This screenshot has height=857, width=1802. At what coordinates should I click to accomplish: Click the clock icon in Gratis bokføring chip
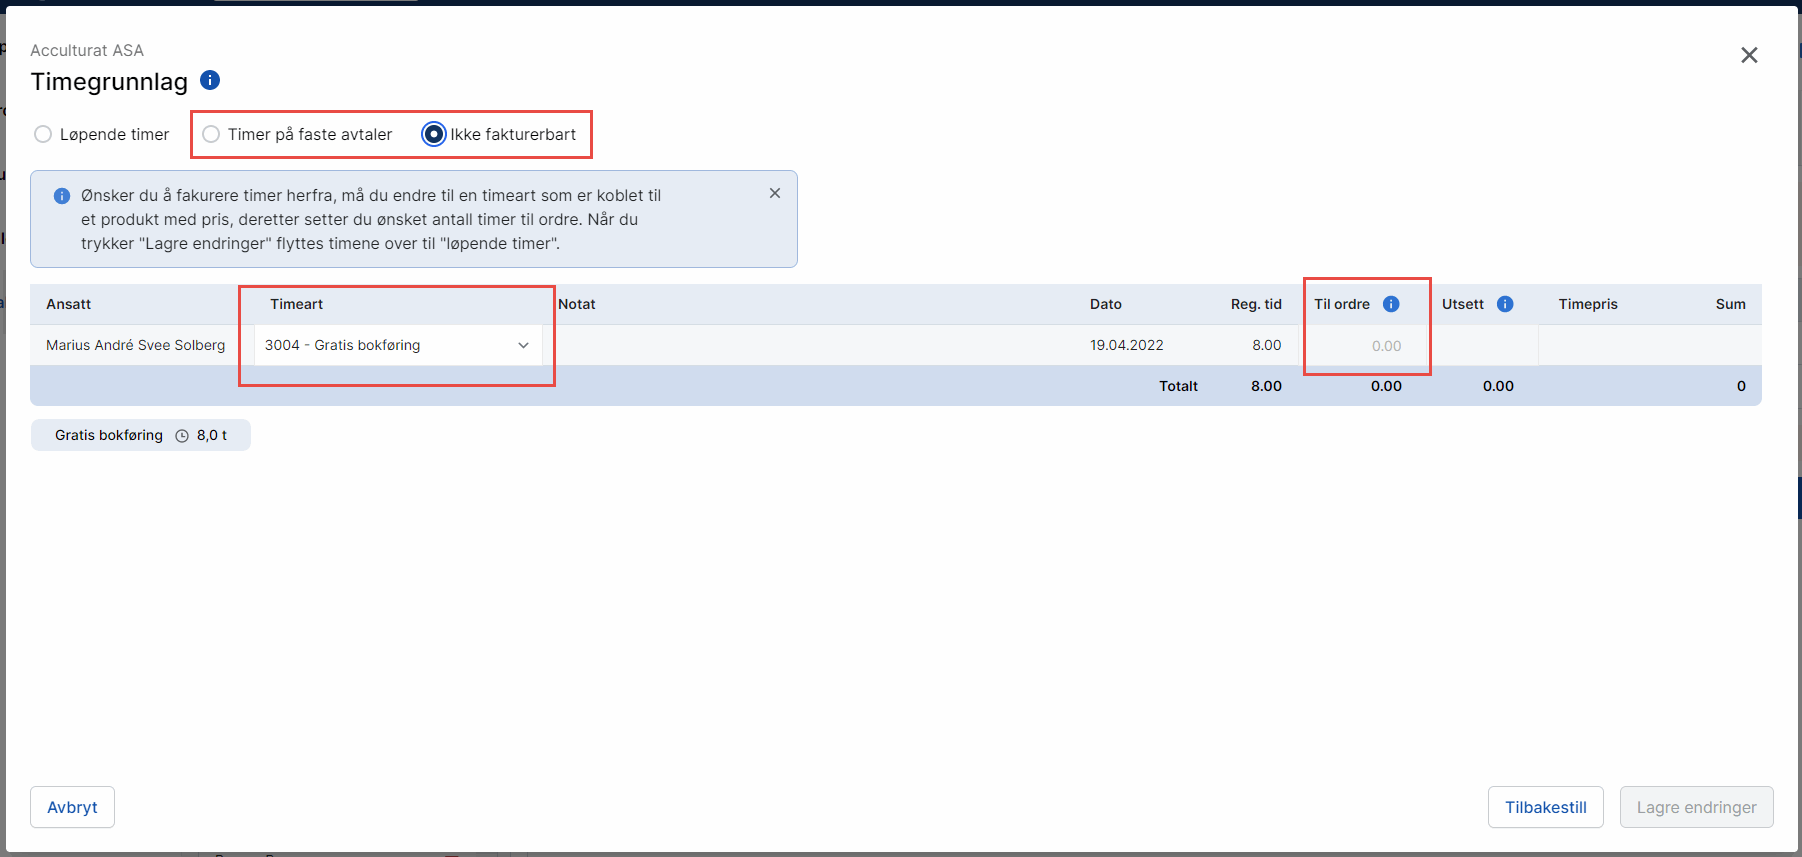coord(182,436)
